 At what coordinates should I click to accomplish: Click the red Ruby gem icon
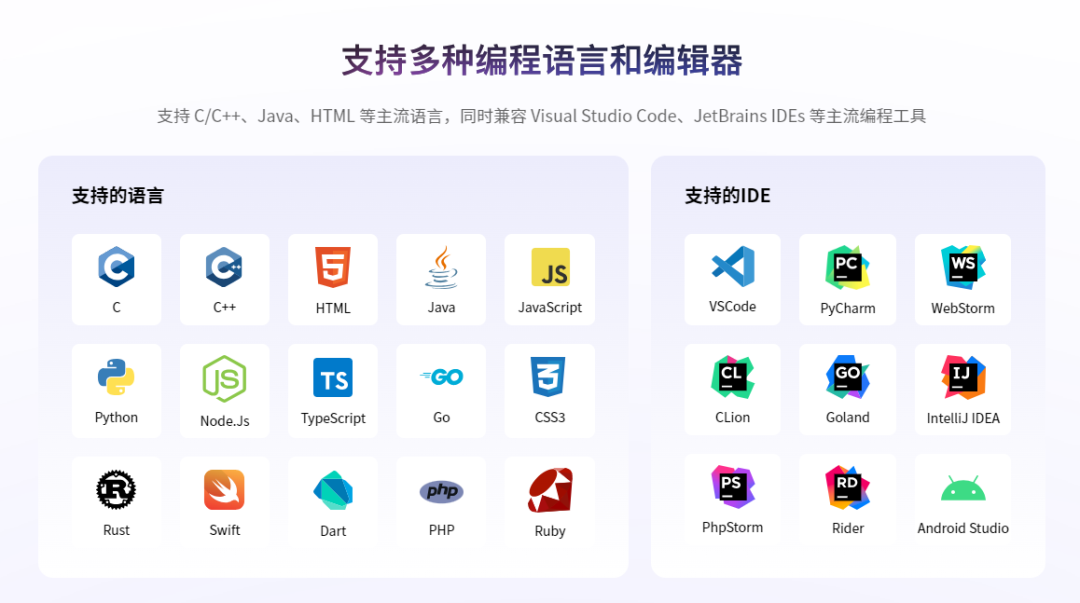pos(550,491)
